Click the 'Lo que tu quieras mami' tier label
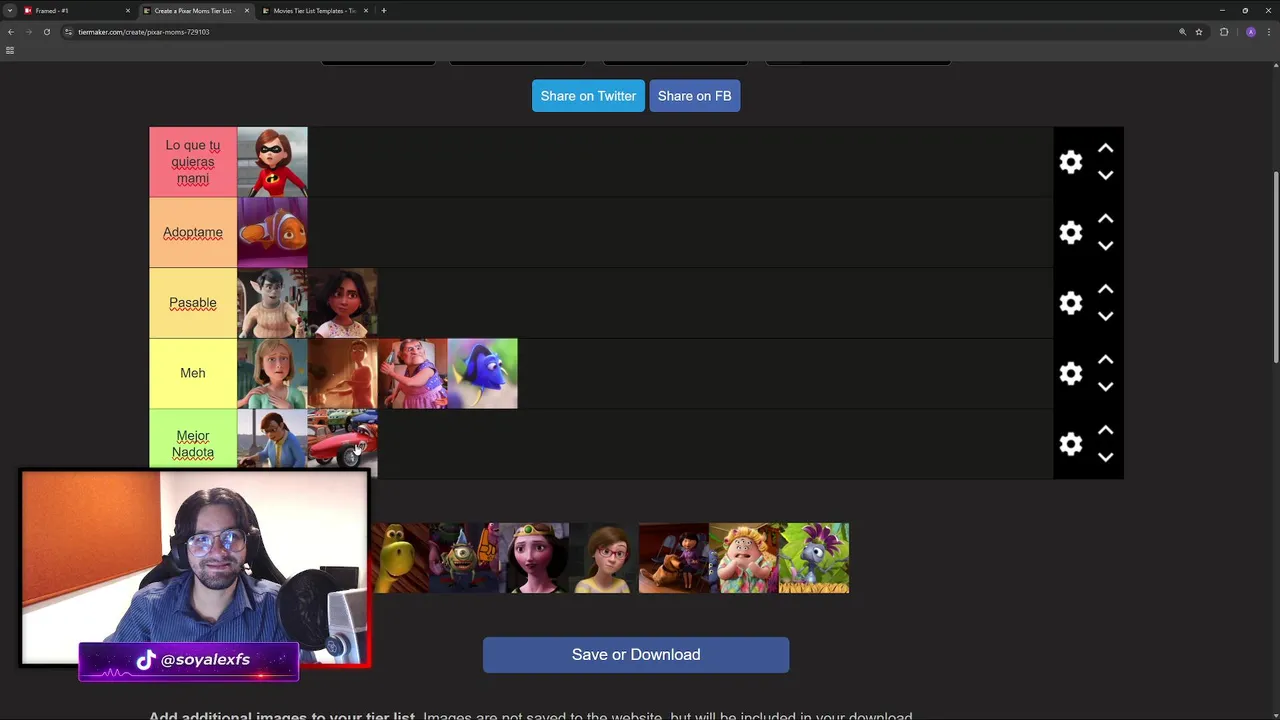 [x=193, y=162]
